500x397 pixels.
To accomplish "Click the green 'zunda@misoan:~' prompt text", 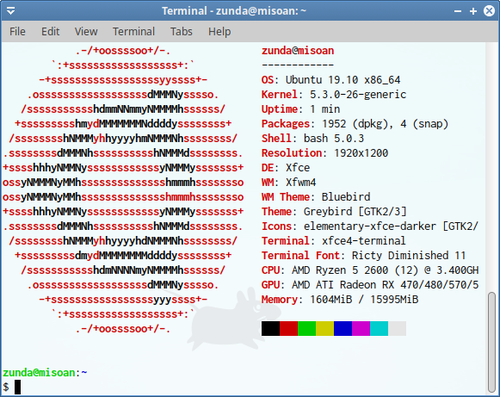I will pyautogui.click(x=45, y=372).
